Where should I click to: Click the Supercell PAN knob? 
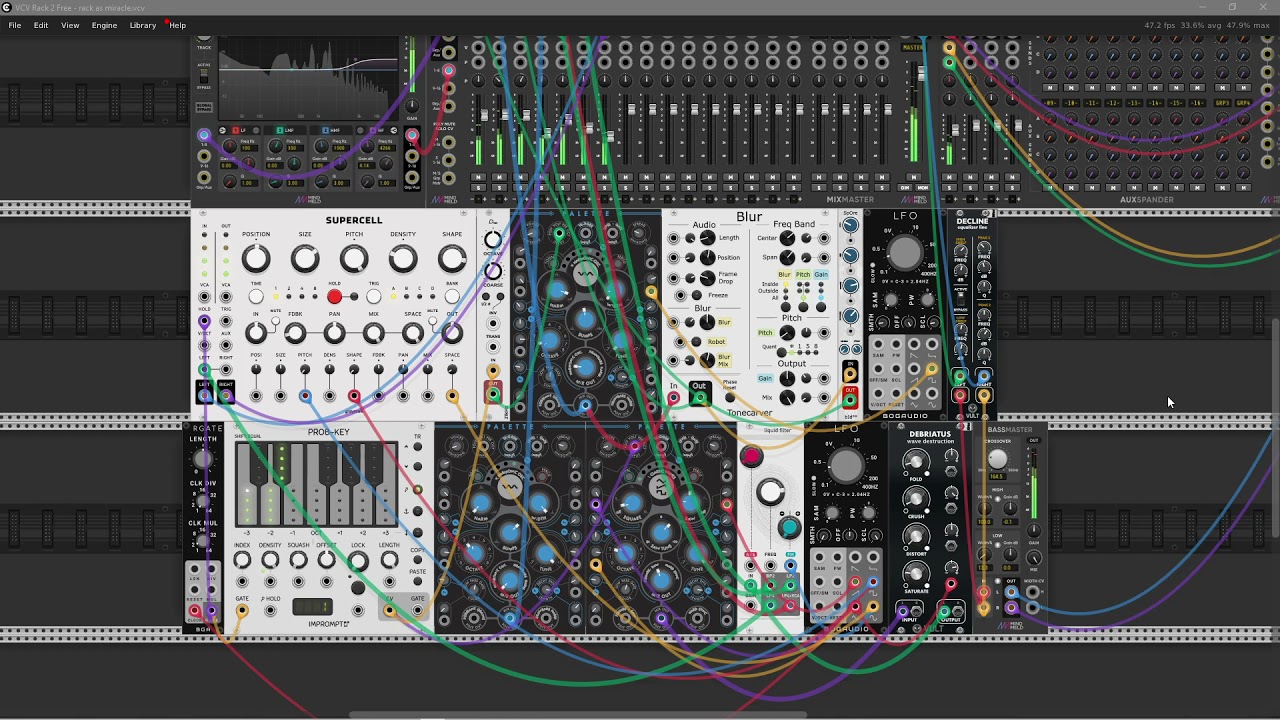[334, 333]
